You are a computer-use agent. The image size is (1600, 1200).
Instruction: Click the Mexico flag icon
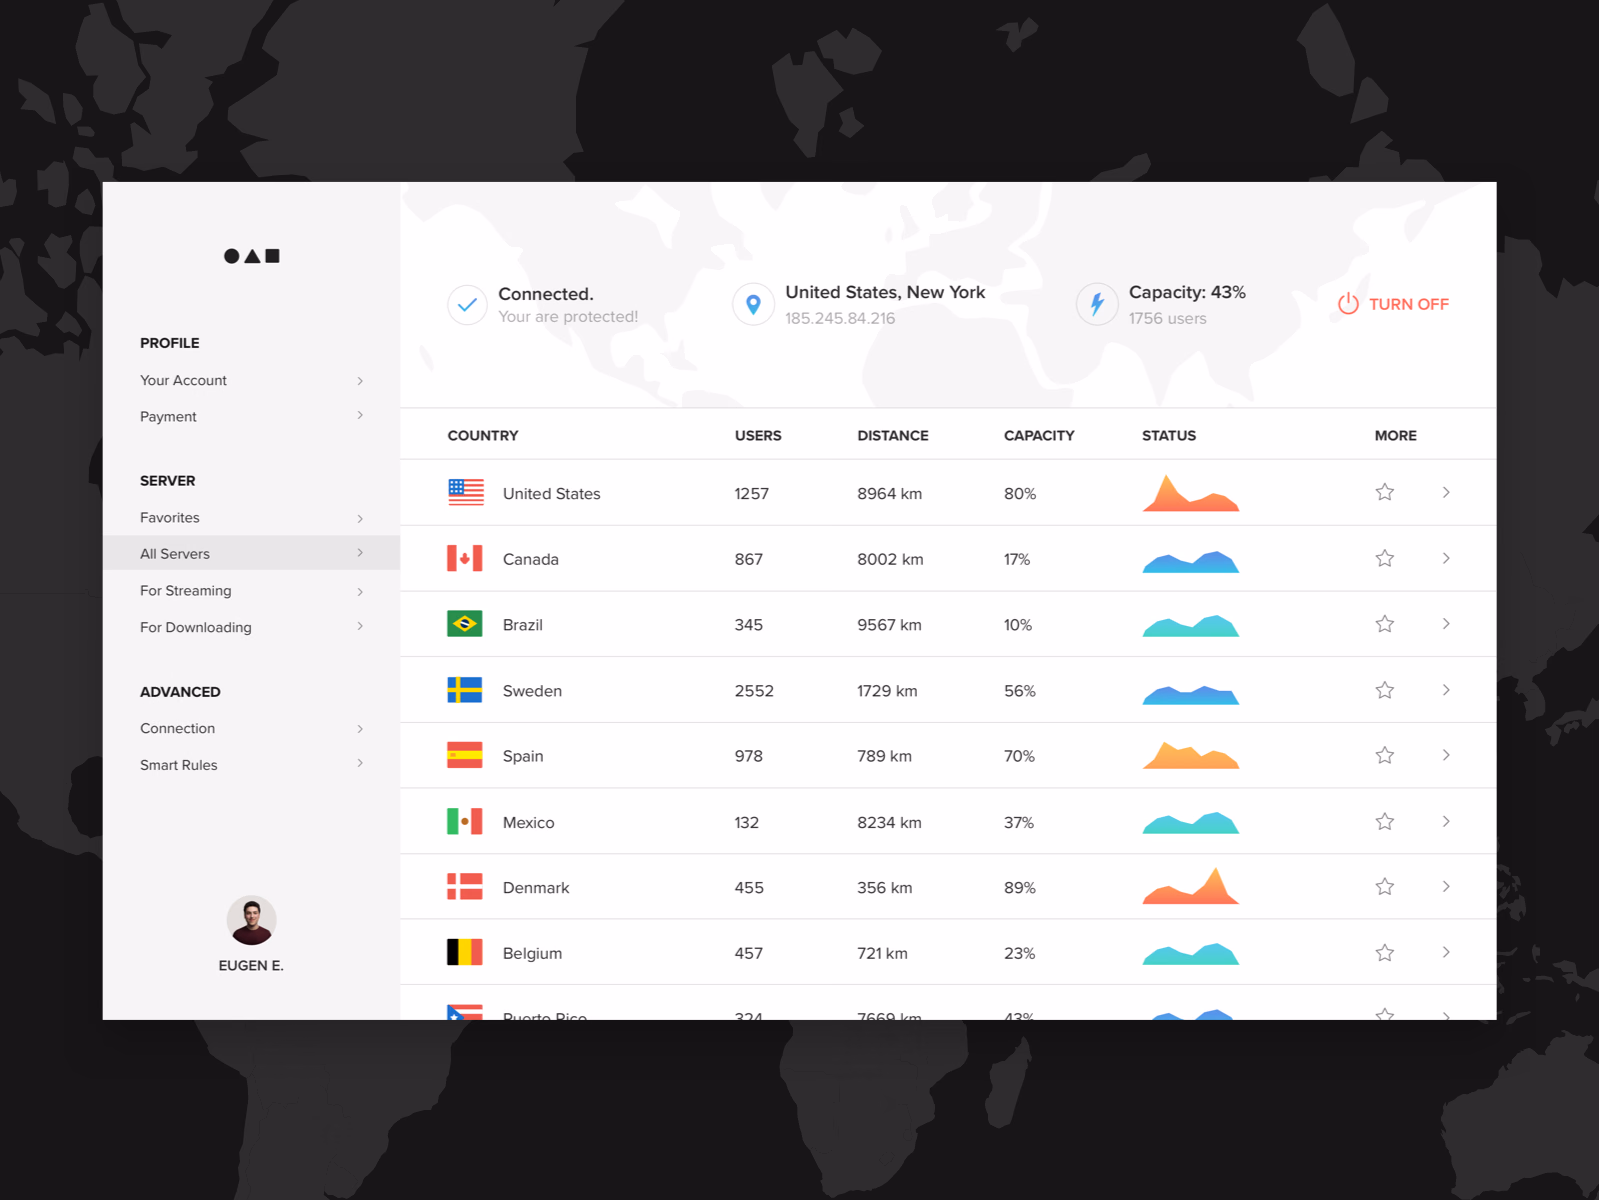(465, 821)
